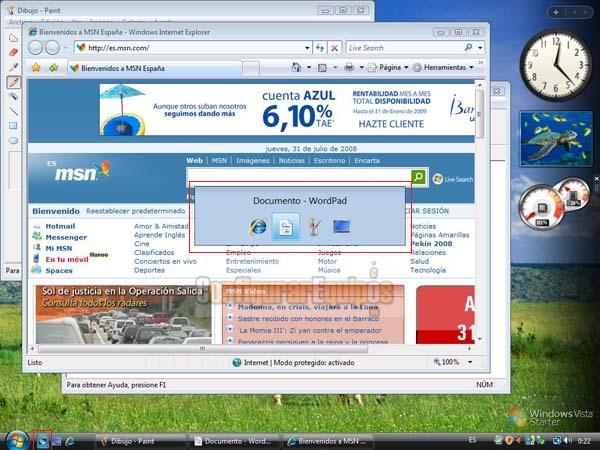Viewport: 600px width, 450px height.
Task: Click the RSS feeds icon
Action: 323,68
